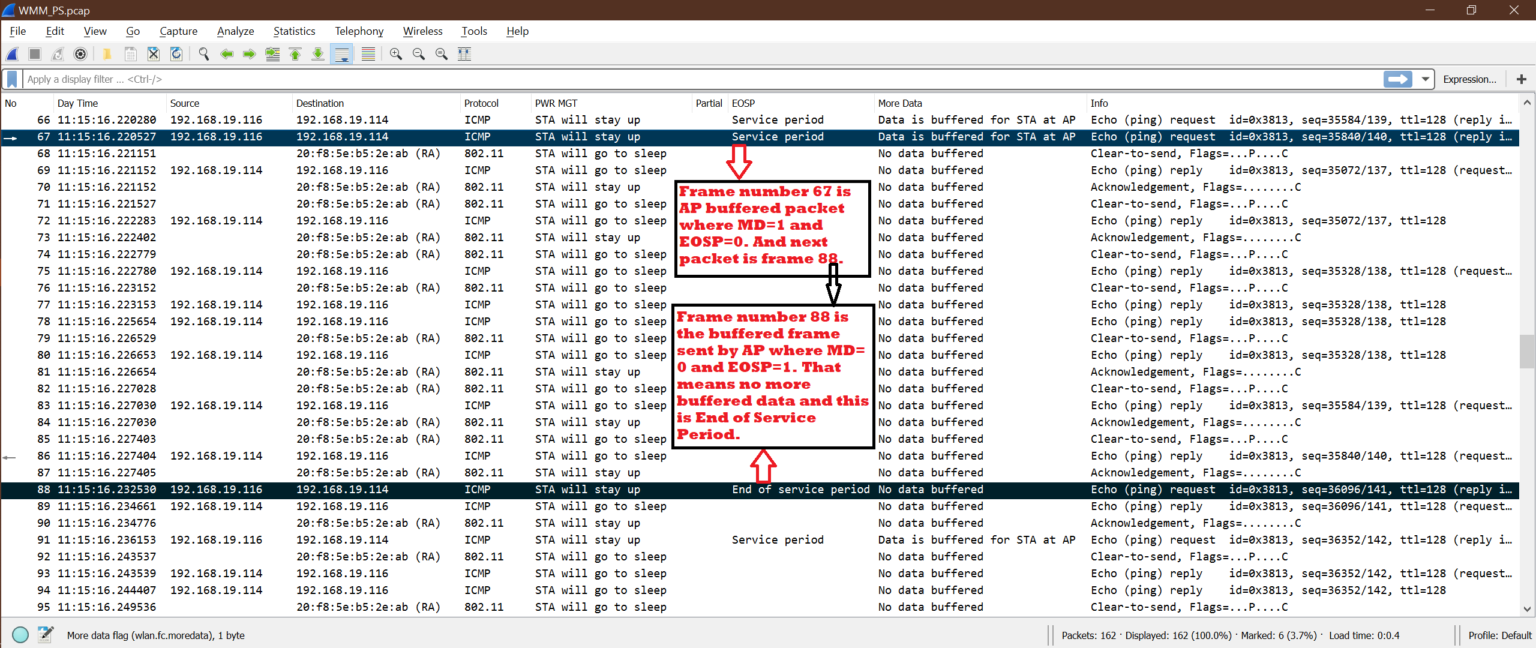The image size is (1536, 648).
Task: Select packet 95 Clear-to-send row
Action: click(760, 607)
